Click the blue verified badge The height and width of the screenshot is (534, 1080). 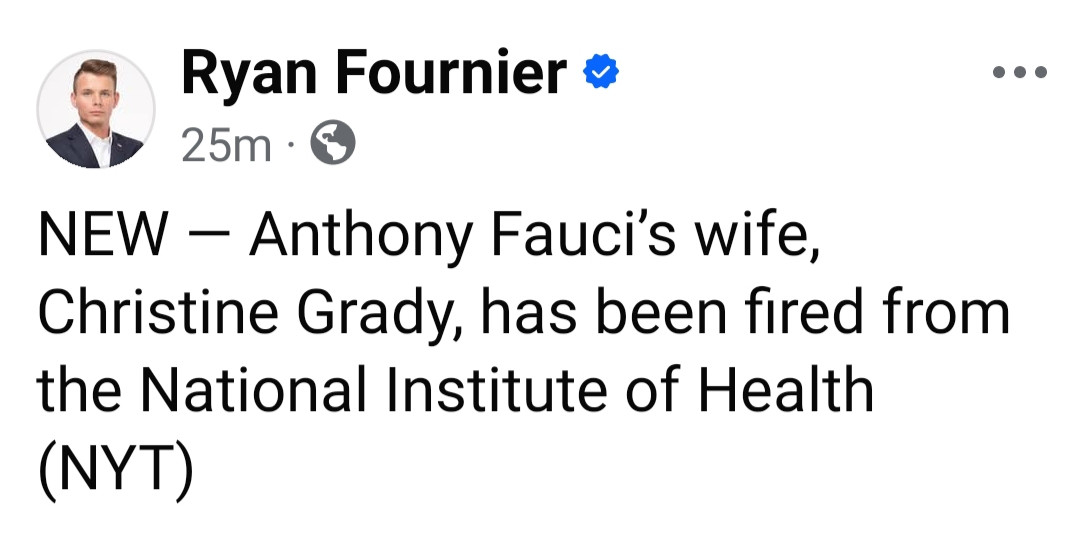[x=601, y=72]
